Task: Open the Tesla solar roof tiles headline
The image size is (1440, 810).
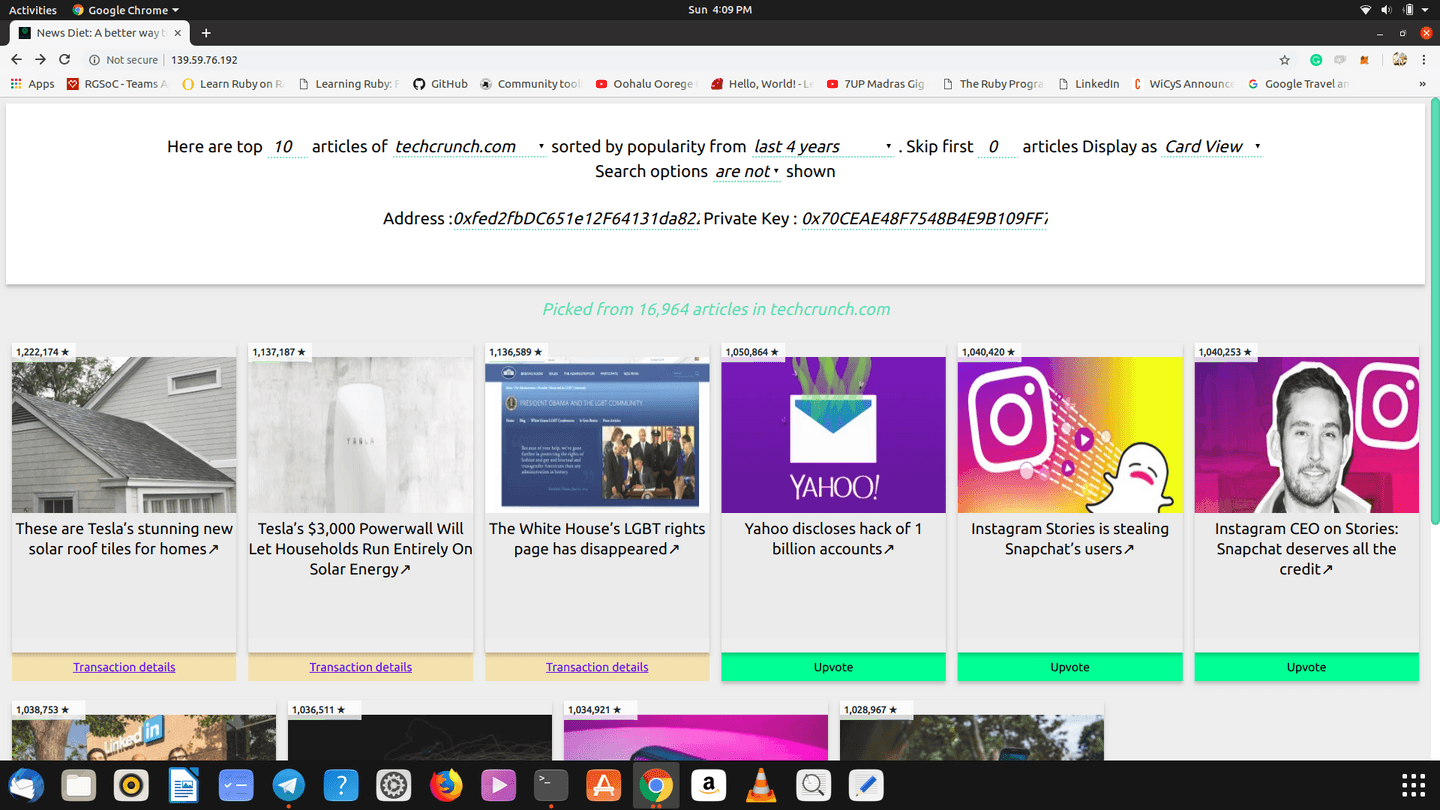Action: coord(124,539)
